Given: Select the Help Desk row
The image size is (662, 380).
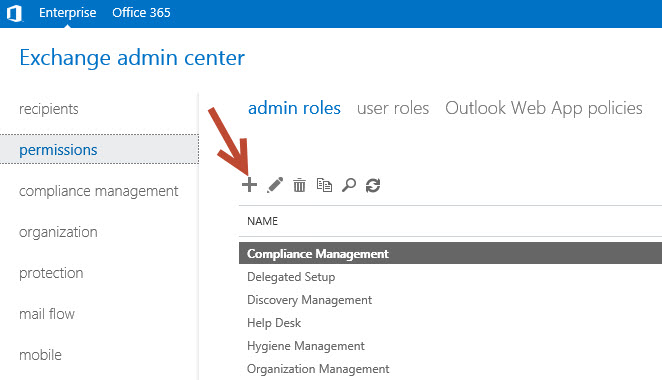Looking at the screenshot, I should [x=450, y=323].
